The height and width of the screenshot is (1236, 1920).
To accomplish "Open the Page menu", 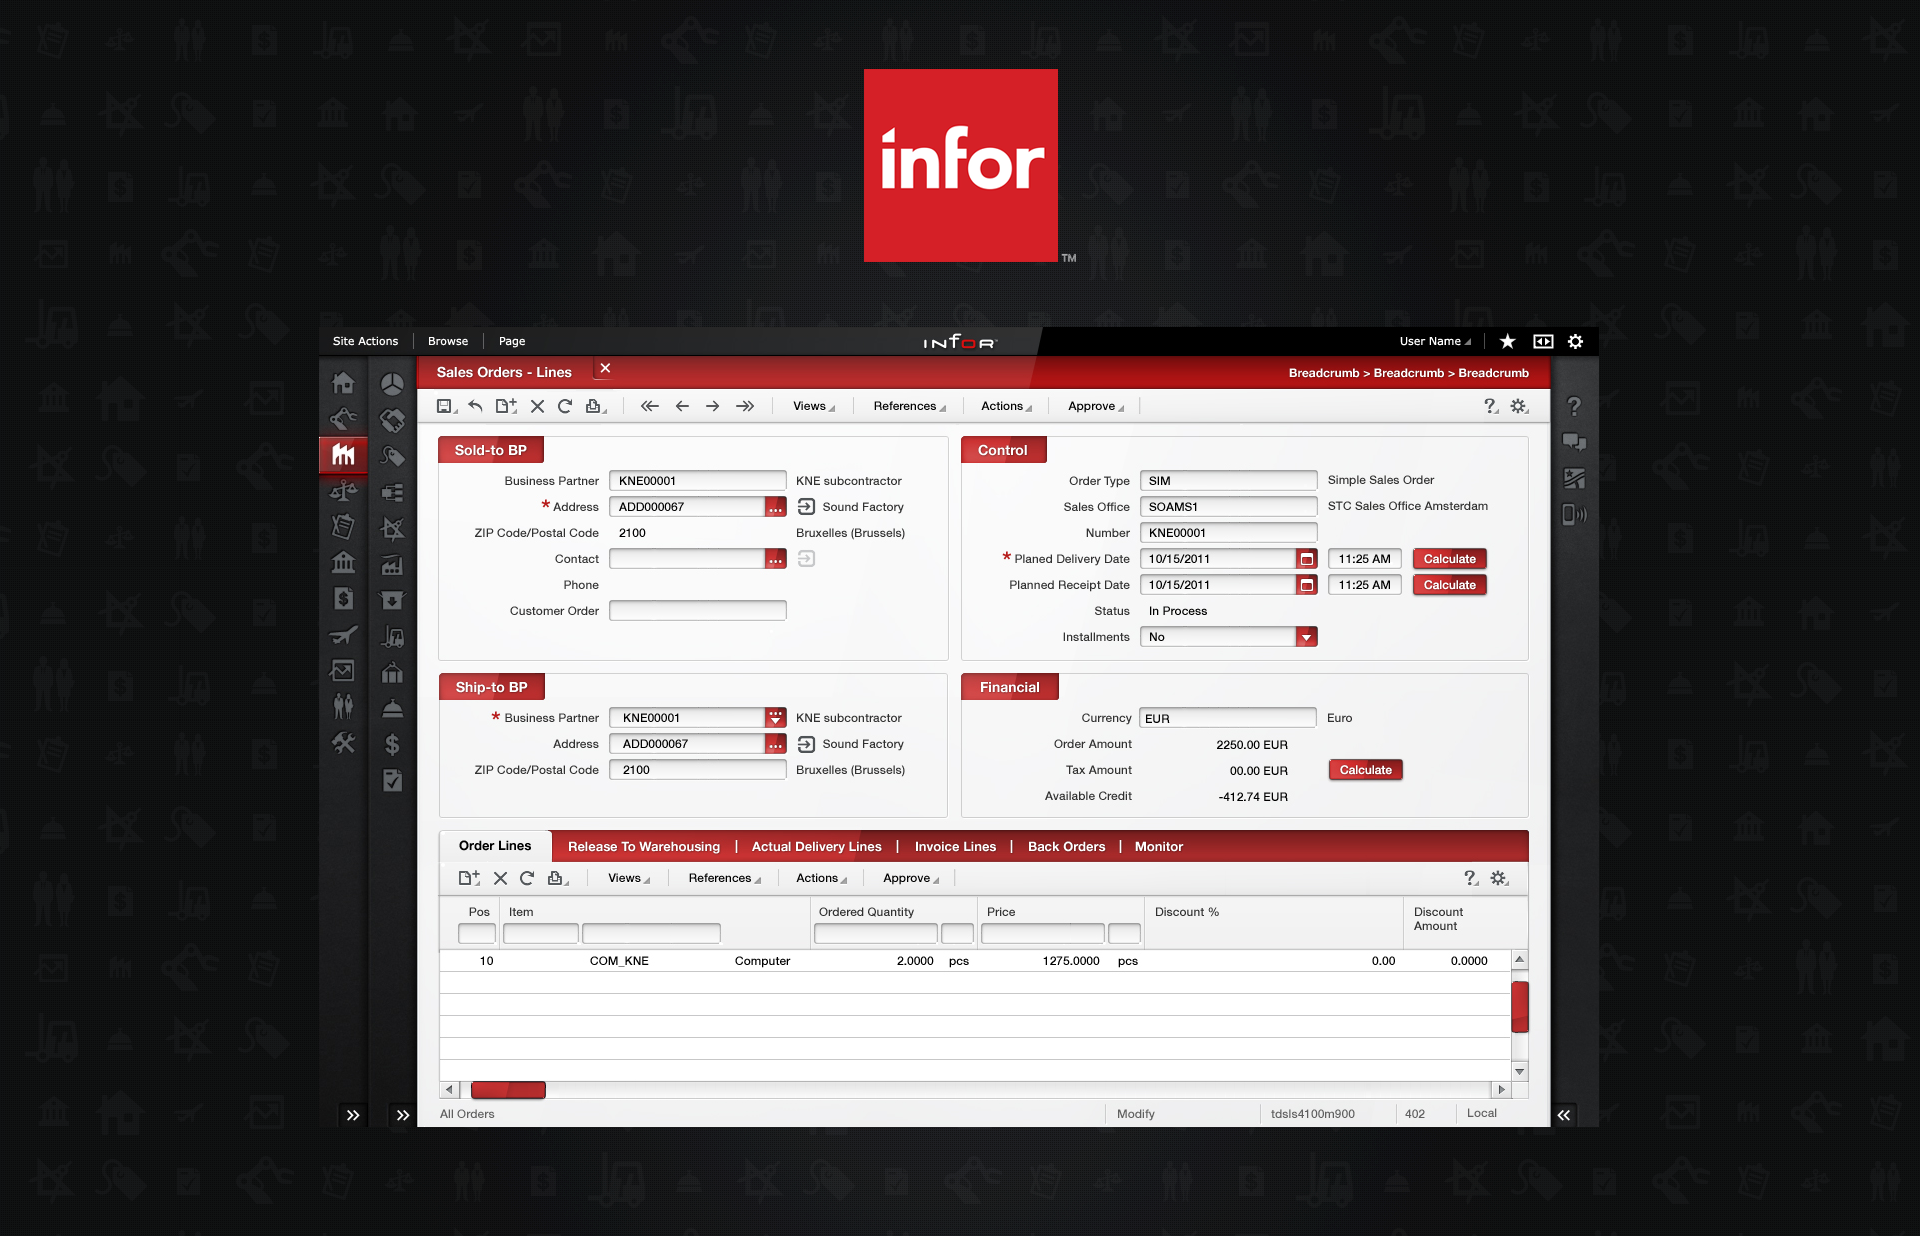I will pos(512,341).
